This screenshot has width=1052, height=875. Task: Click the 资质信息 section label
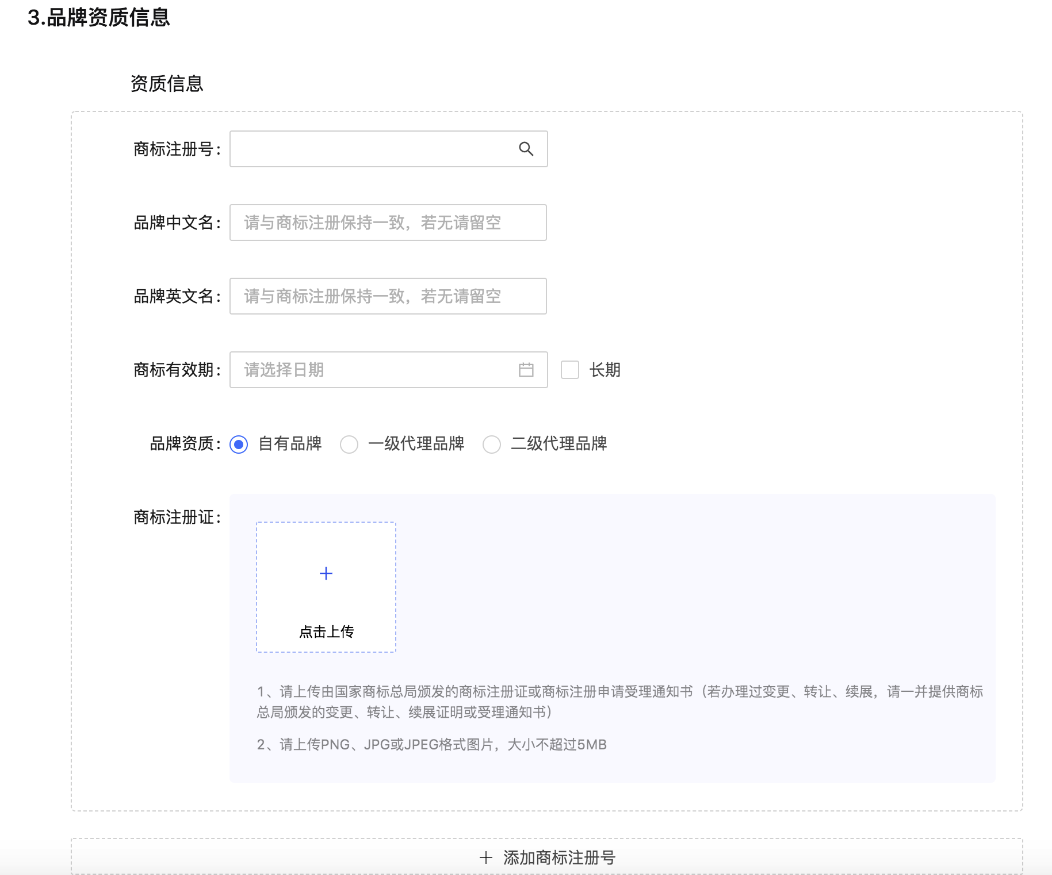(165, 83)
